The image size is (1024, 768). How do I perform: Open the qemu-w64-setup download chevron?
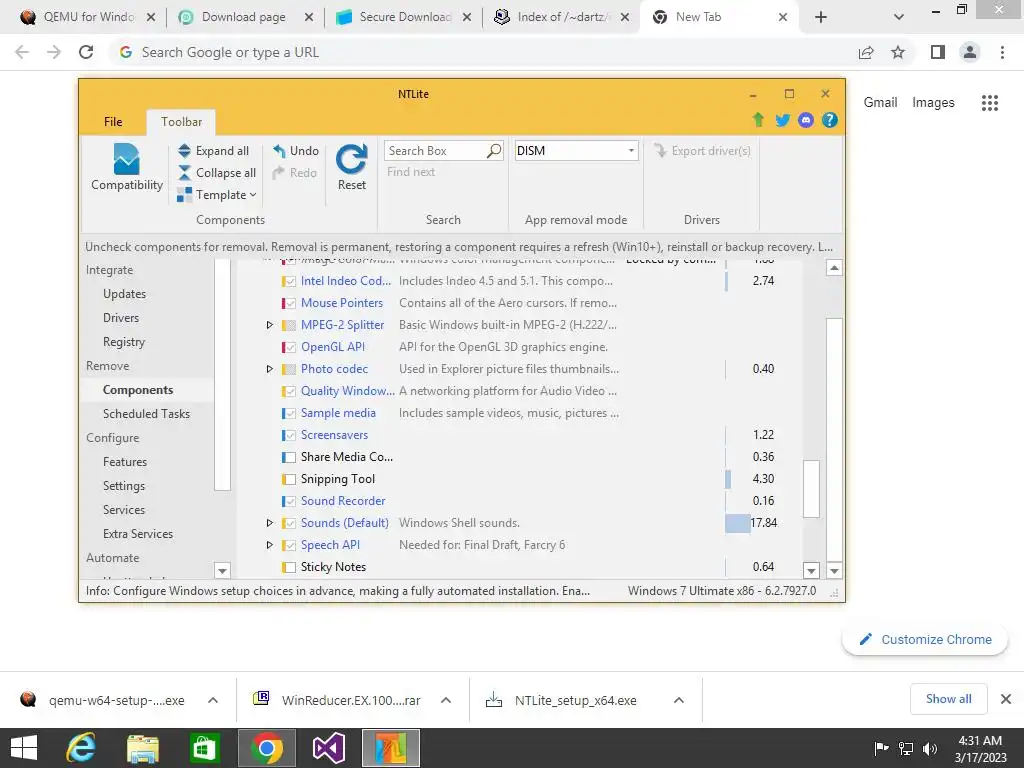pos(212,700)
